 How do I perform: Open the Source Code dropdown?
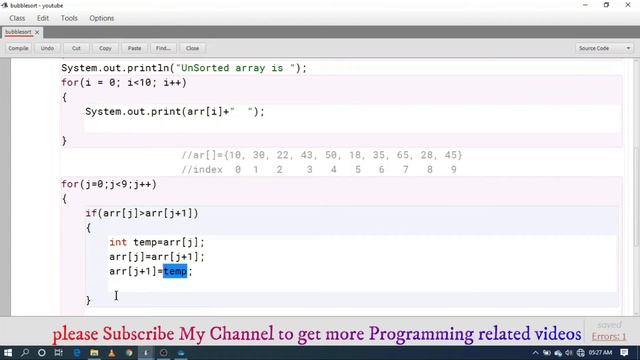point(604,48)
